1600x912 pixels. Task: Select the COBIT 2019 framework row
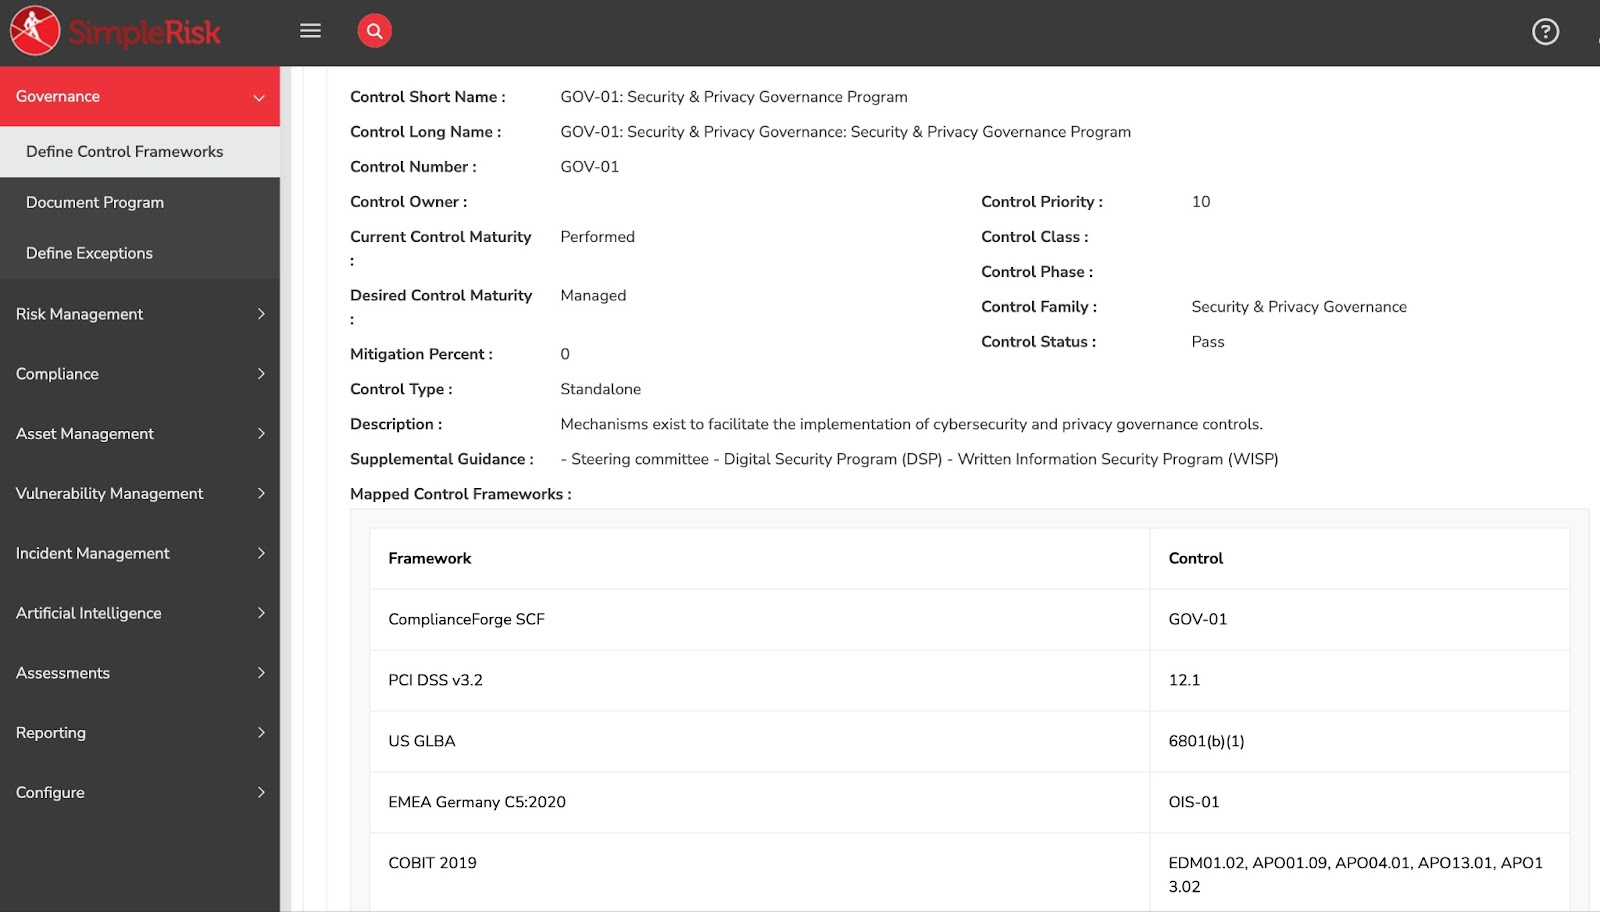(x=433, y=862)
